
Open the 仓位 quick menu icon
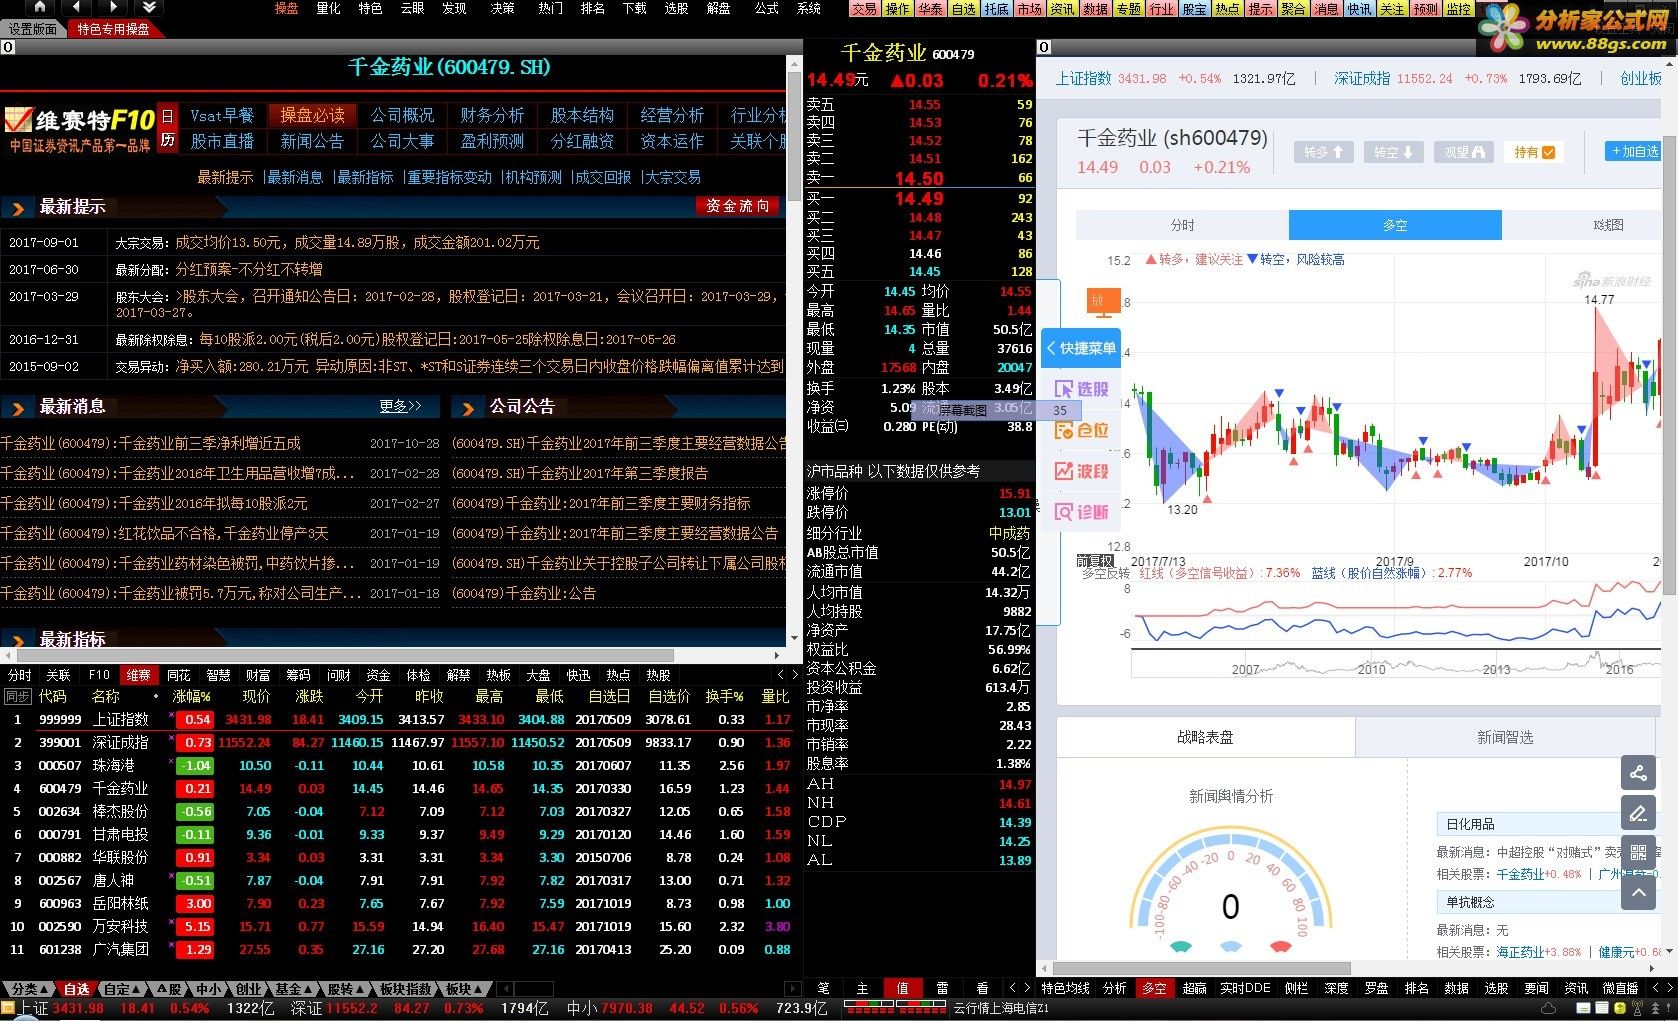click(x=1081, y=430)
